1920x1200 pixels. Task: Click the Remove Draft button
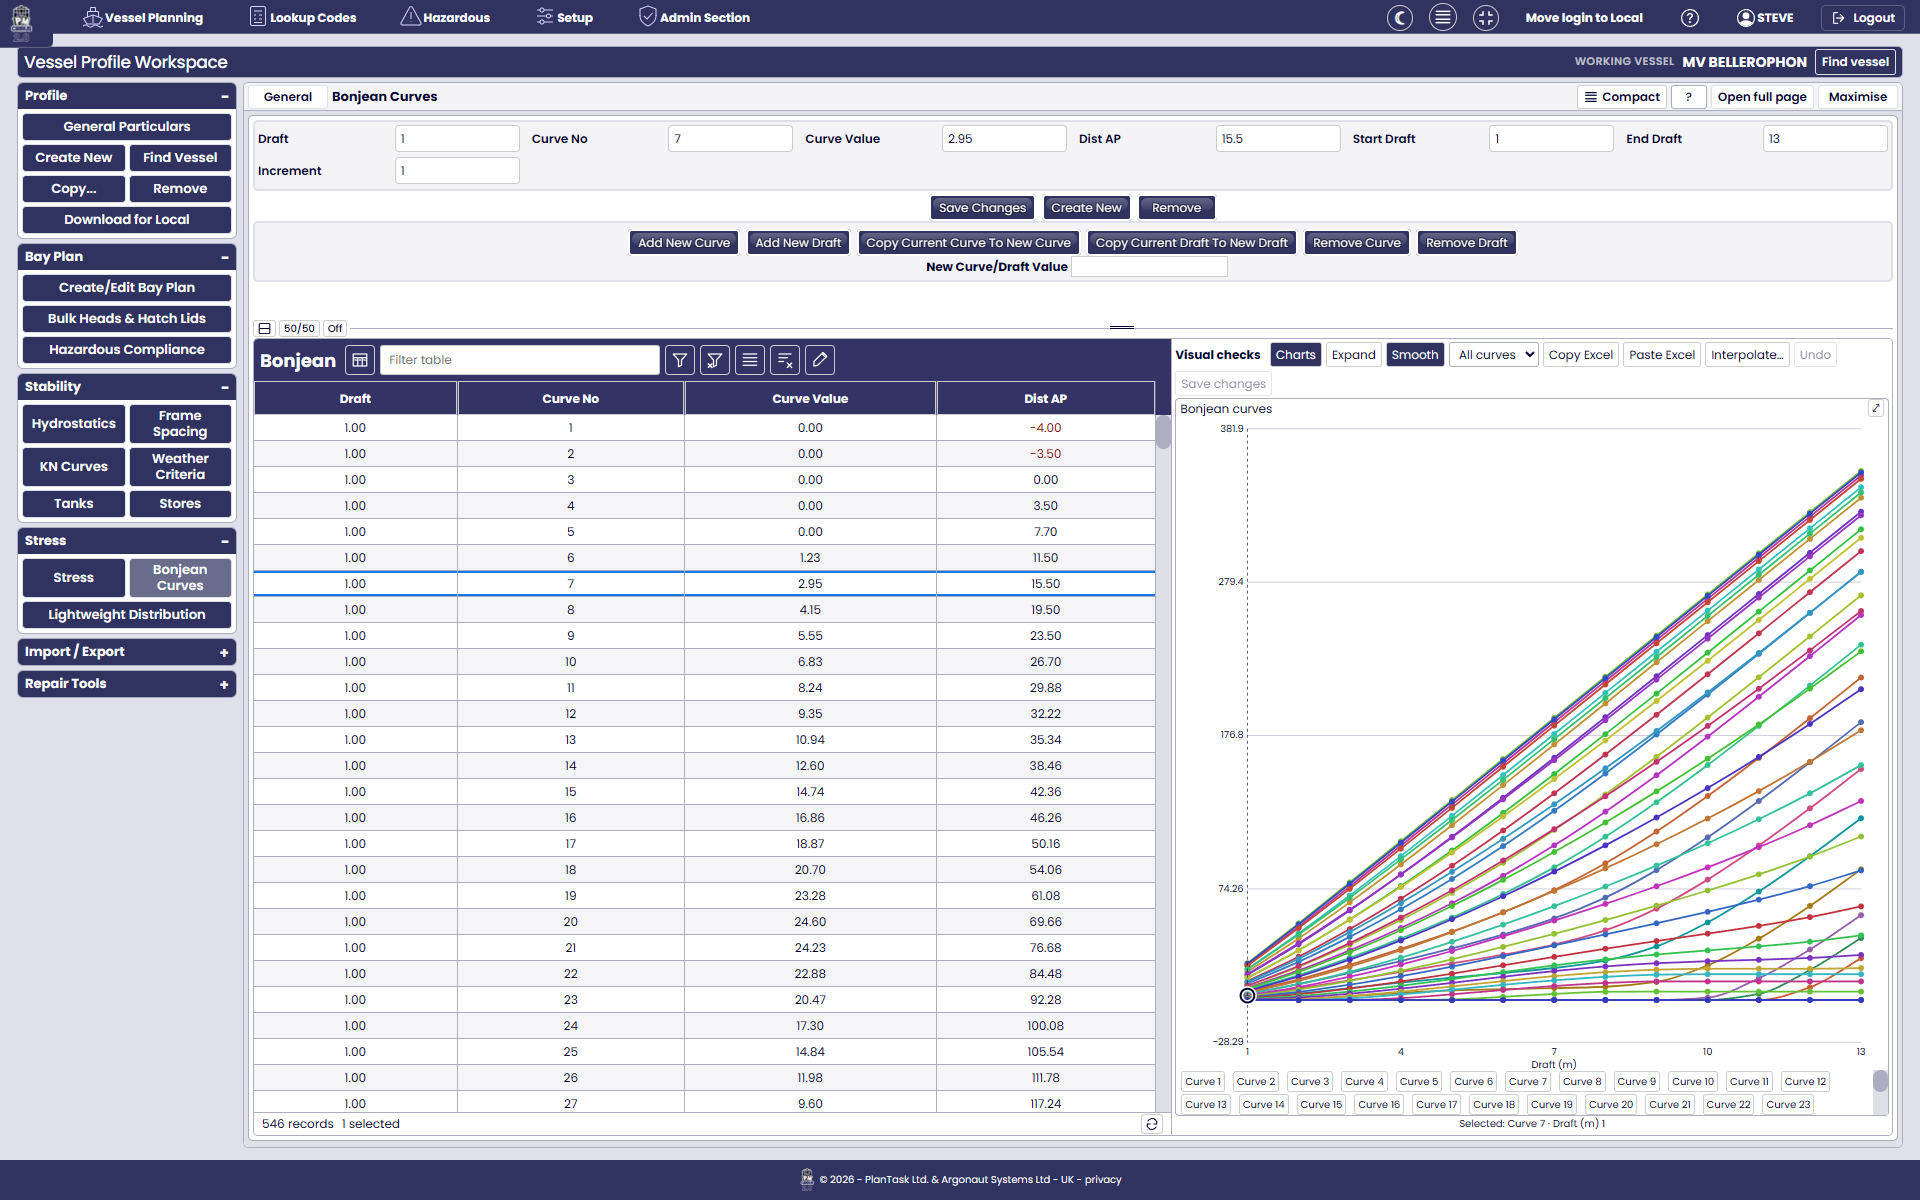coord(1466,243)
